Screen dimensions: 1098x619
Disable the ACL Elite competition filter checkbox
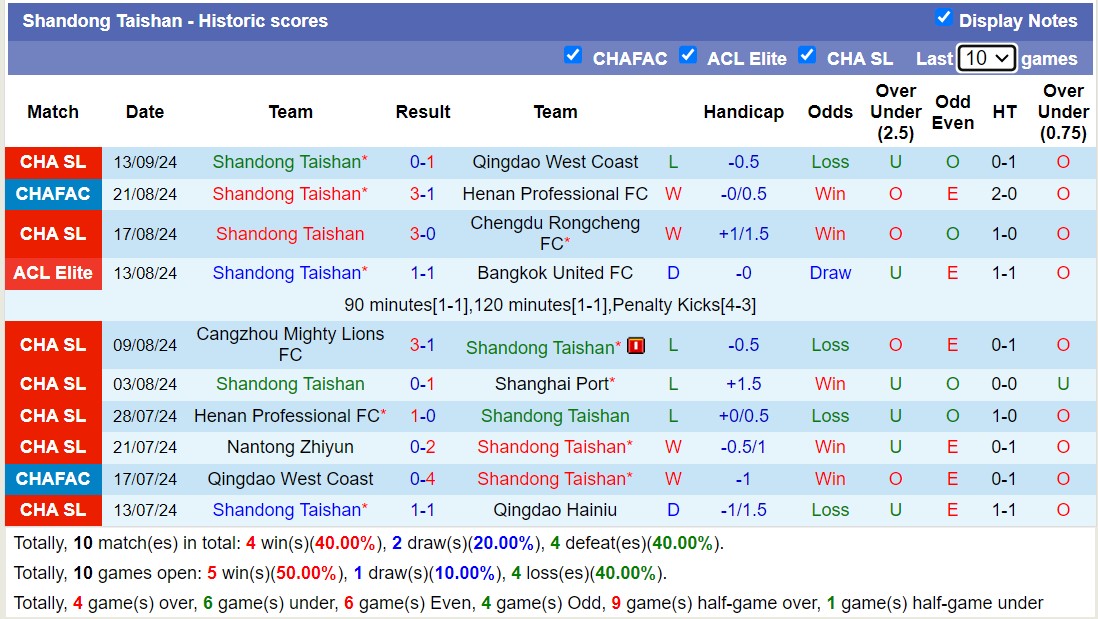[x=688, y=56]
